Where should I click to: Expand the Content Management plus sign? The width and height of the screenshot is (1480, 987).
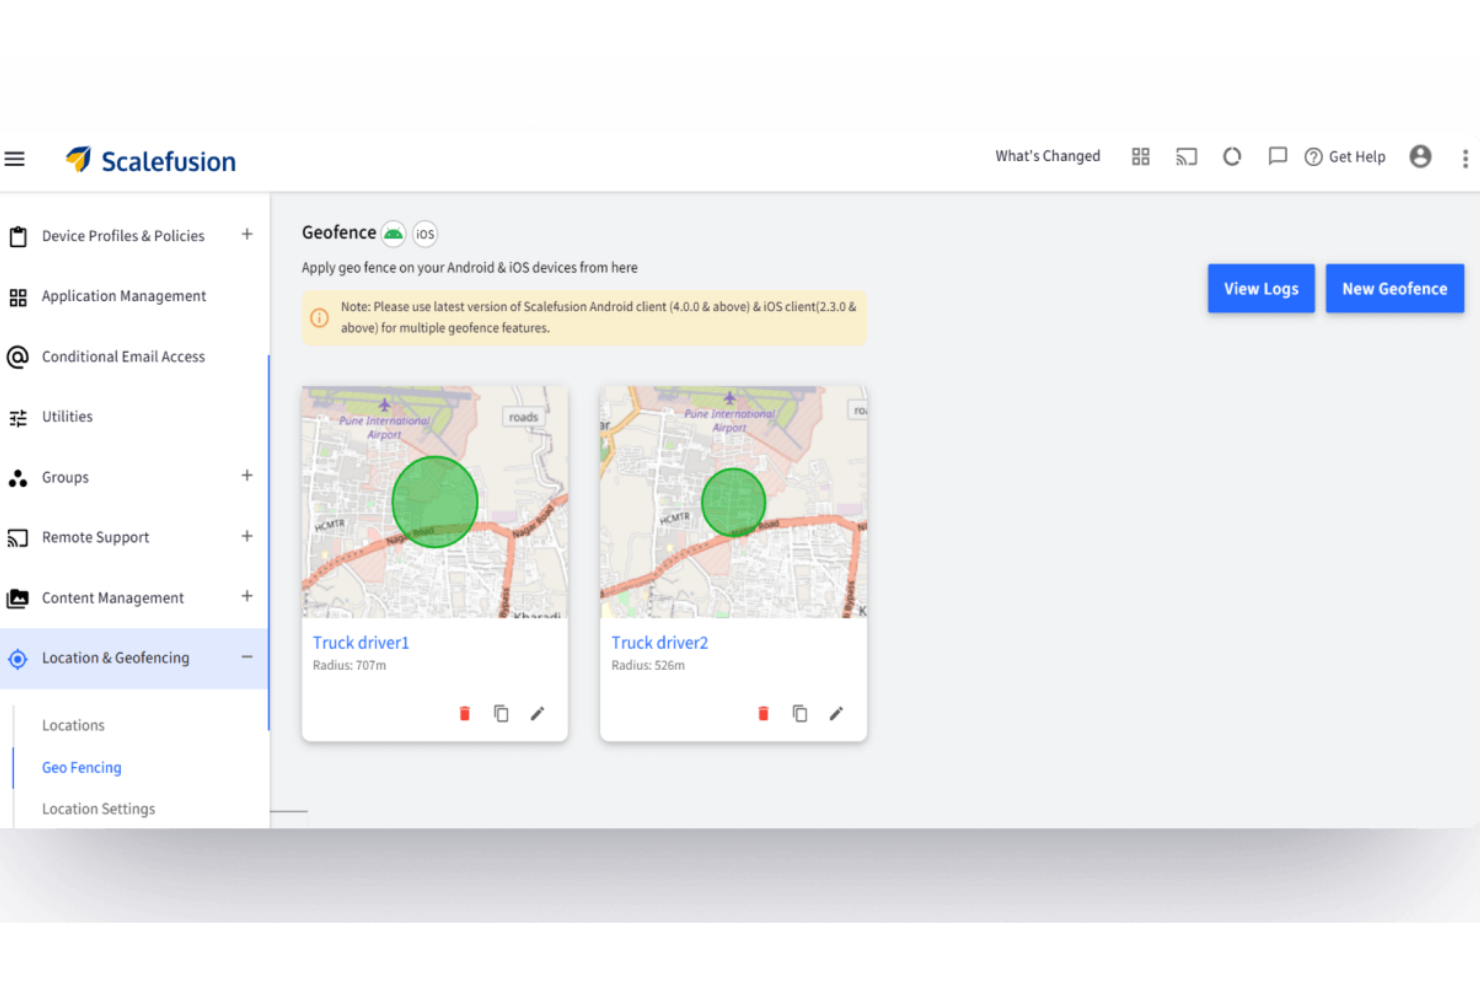(x=247, y=596)
